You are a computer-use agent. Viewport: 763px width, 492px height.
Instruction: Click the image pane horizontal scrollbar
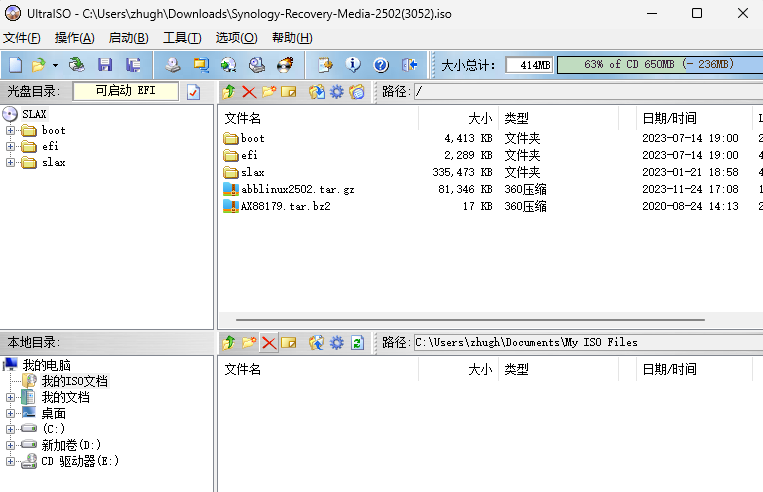tap(470, 320)
